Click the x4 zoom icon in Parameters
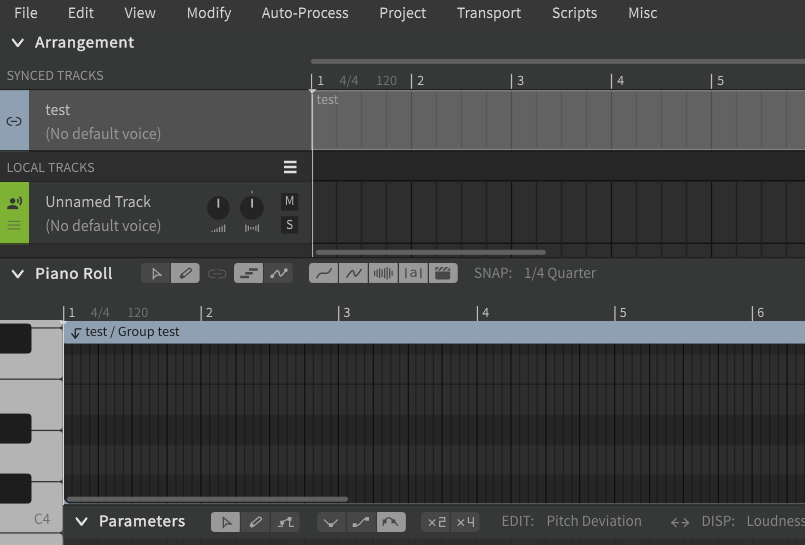This screenshot has height=545, width=805. (x=466, y=522)
